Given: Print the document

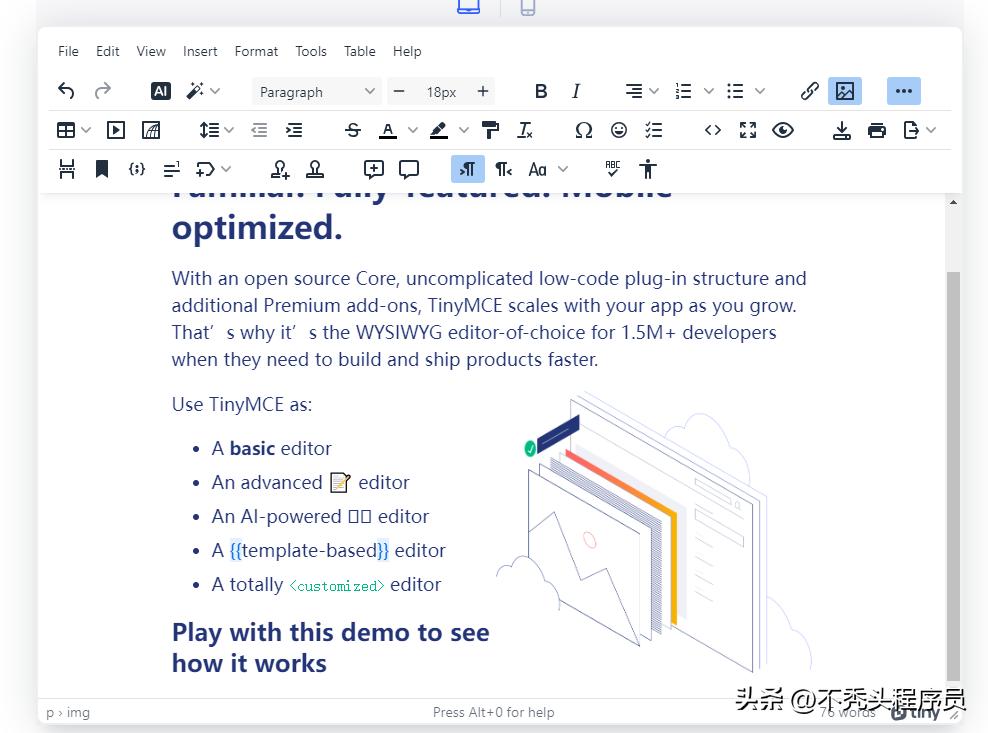Looking at the screenshot, I should [876, 130].
